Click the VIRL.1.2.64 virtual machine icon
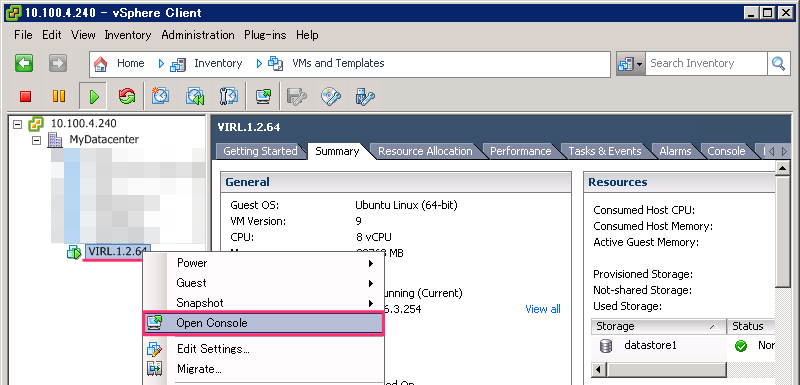The height and width of the screenshot is (385, 800). (x=74, y=251)
